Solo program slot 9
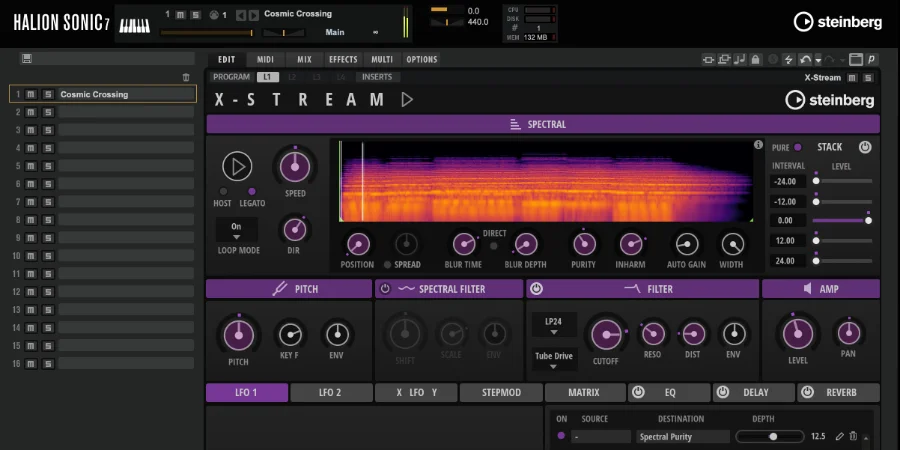 click(x=48, y=238)
